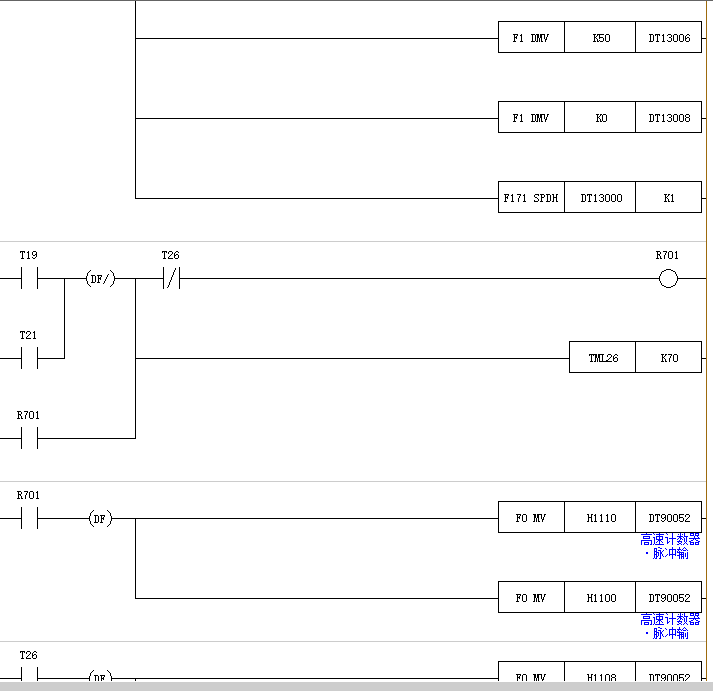Select the T26 normally closed contact
Image resolution: width=713 pixels, height=691 pixels.
[x=171, y=279]
